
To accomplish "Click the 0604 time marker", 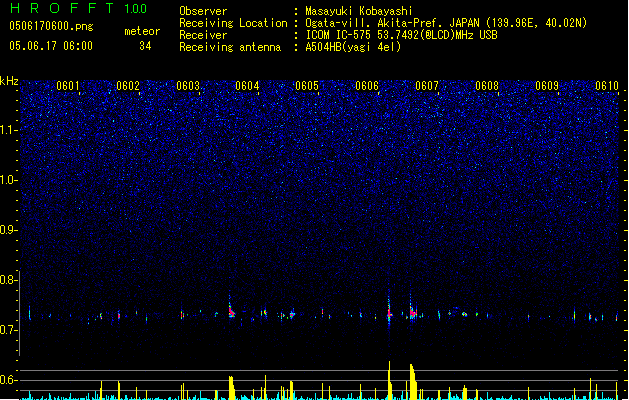I will coord(247,86).
